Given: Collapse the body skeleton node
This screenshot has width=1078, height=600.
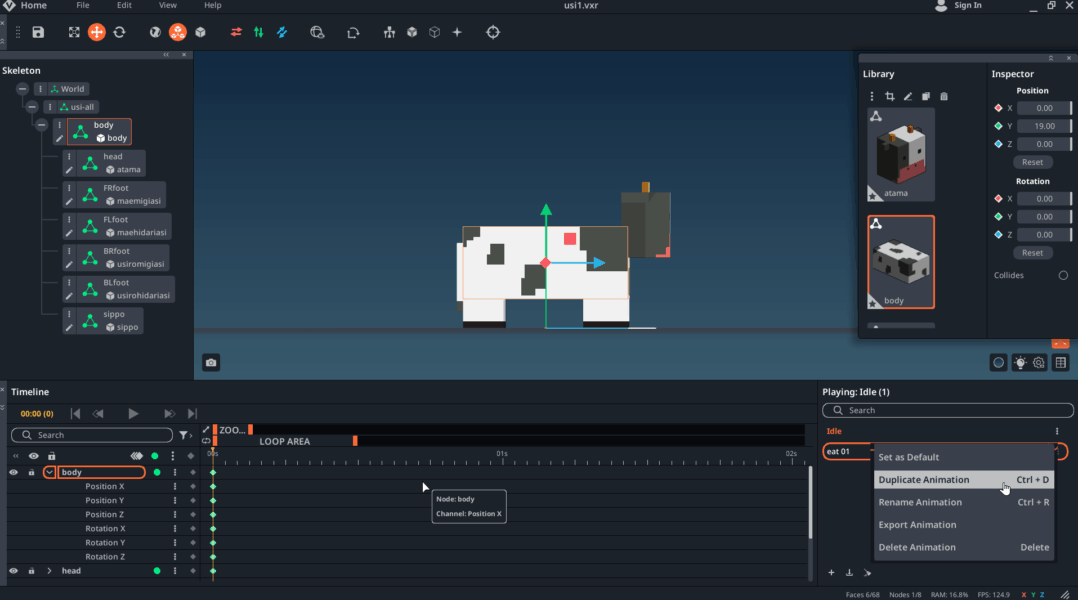Looking at the screenshot, I should (41, 125).
